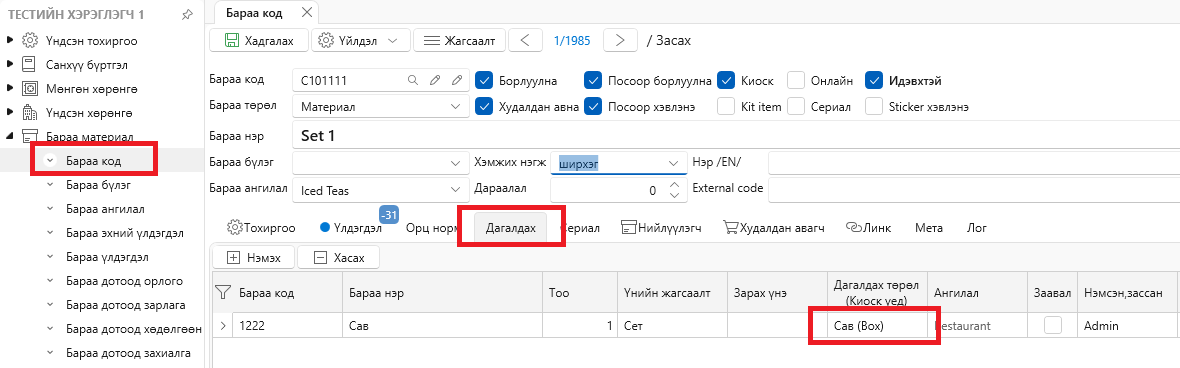Expand row 1222 with its arrow

click(x=223, y=326)
